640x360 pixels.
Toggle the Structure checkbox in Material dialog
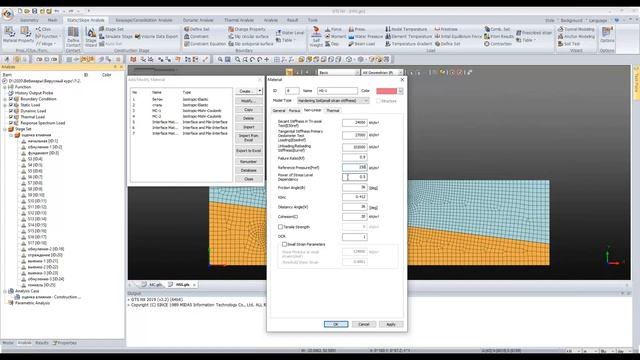pyautogui.click(x=378, y=101)
